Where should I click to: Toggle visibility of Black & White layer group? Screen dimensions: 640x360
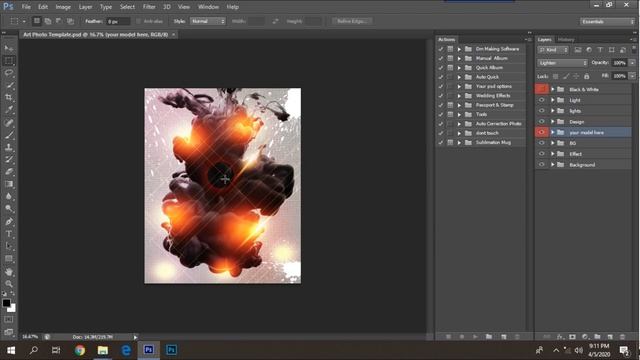click(542, 89)
